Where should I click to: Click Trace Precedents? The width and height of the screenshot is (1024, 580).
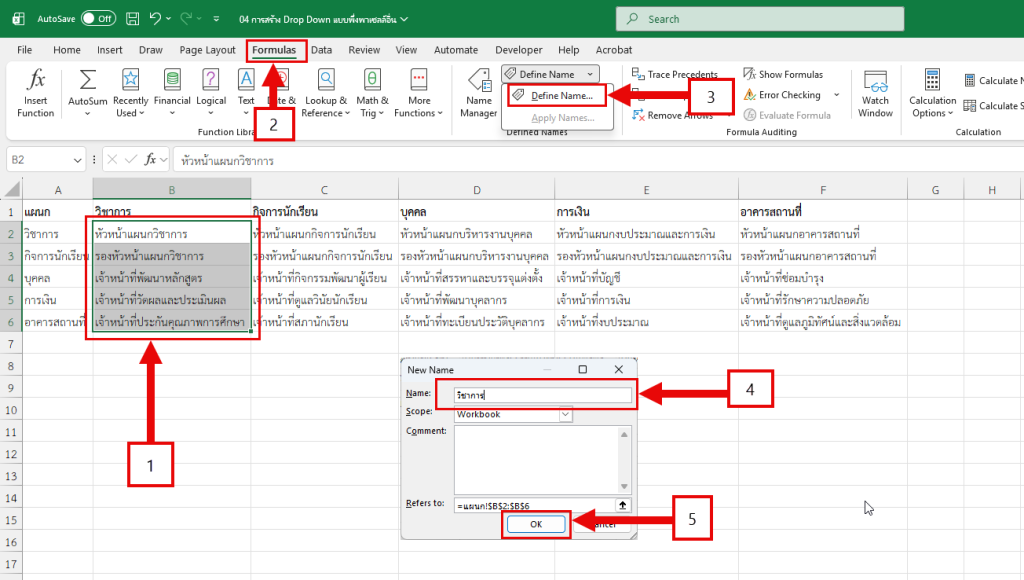tap(675, 74)
